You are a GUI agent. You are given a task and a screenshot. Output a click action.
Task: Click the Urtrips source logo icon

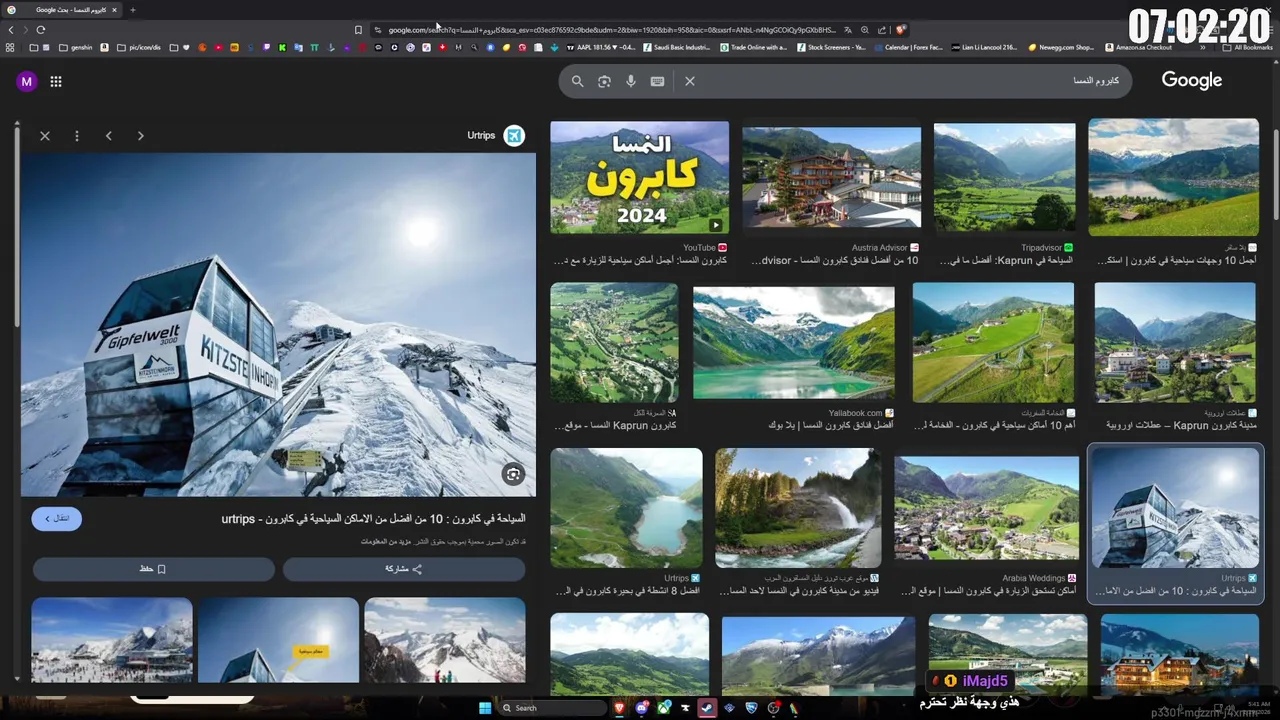514,136
